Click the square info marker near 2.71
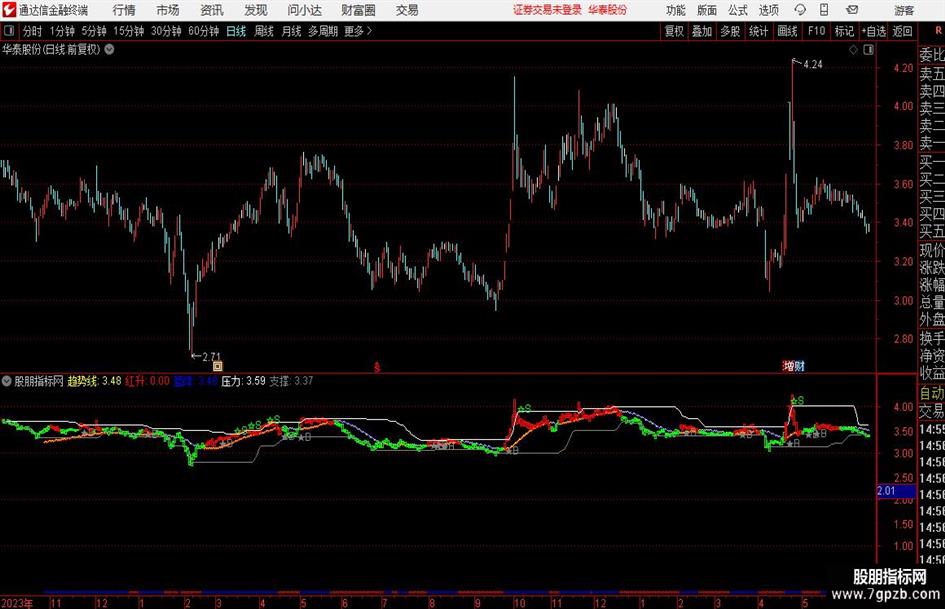945x609 pixels. 218,365
